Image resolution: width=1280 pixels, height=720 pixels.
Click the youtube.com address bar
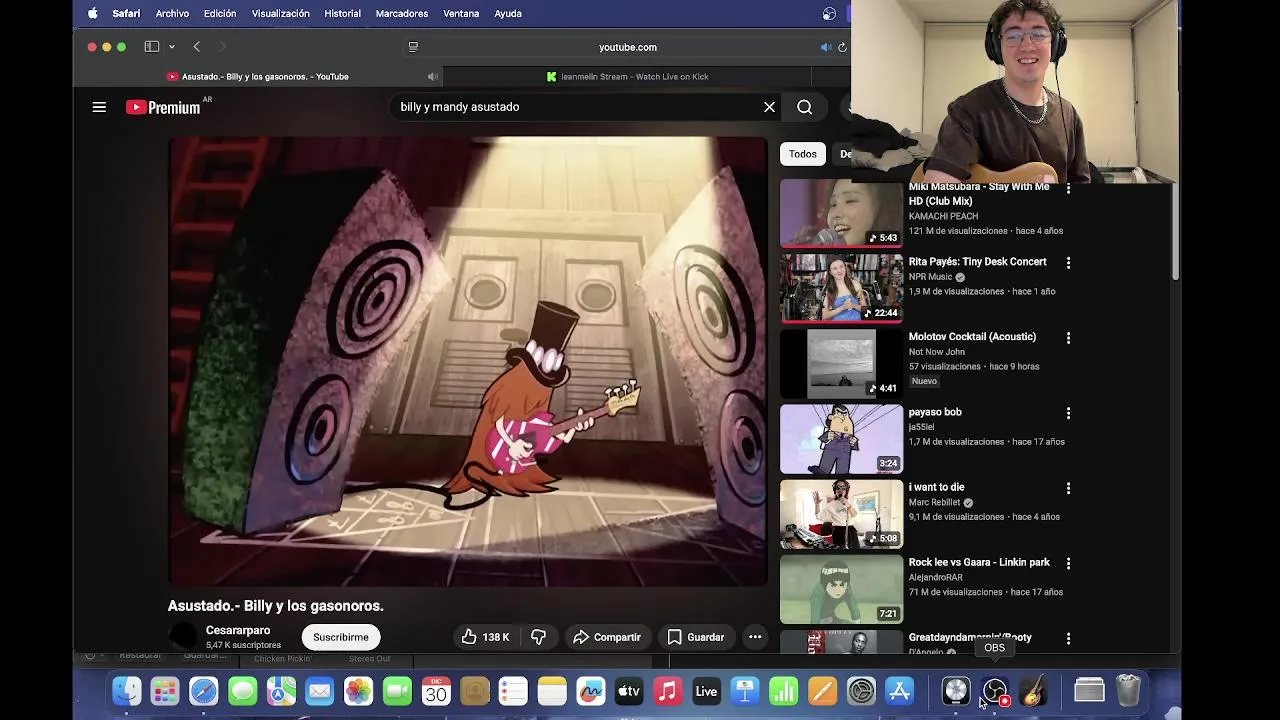(x=627, y=47)
